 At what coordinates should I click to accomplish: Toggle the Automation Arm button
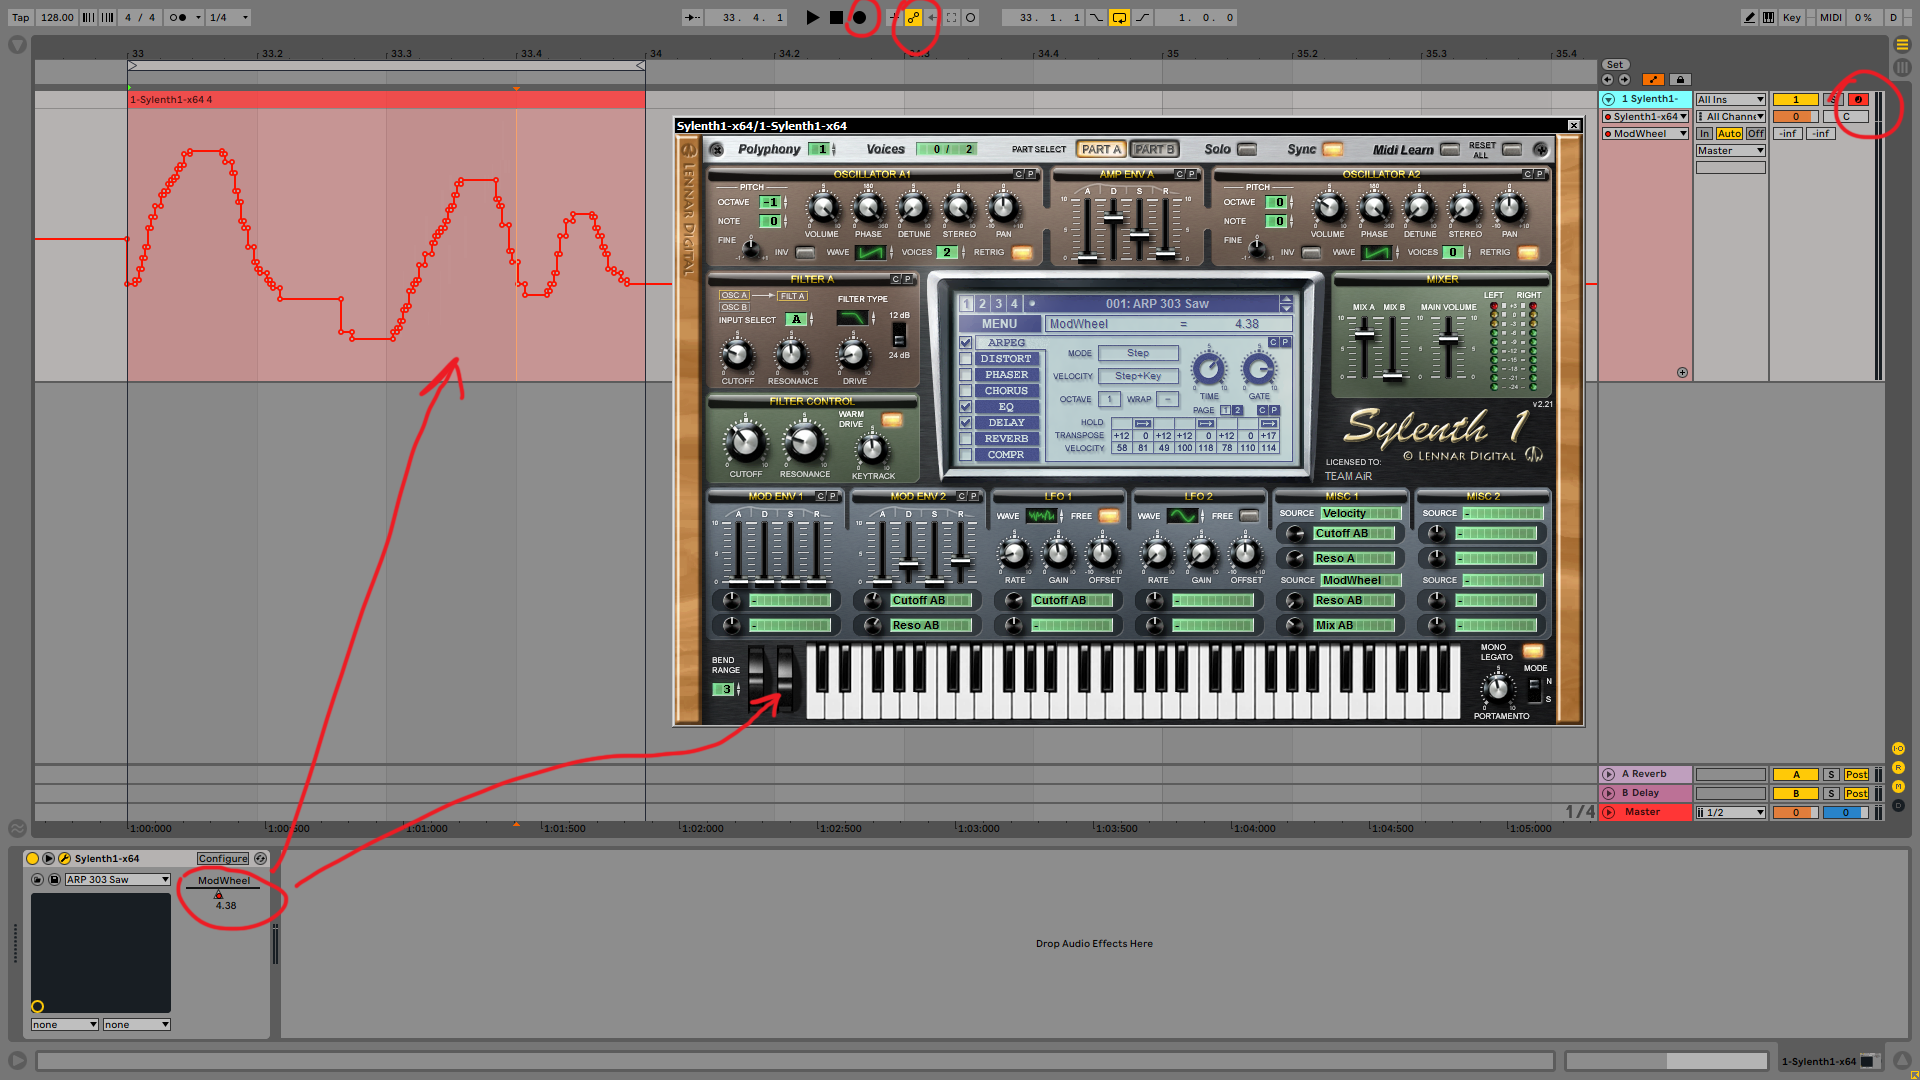pyautogui.click(x=913, y=17)
